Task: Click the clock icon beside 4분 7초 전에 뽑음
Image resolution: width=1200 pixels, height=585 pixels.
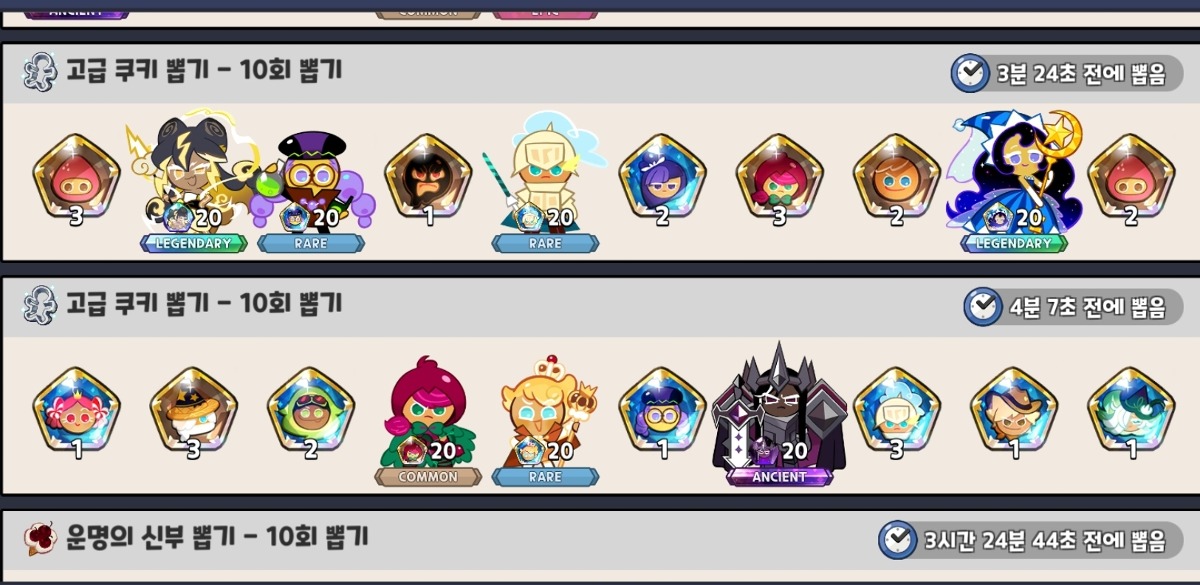Action: (x=983, y=306)
